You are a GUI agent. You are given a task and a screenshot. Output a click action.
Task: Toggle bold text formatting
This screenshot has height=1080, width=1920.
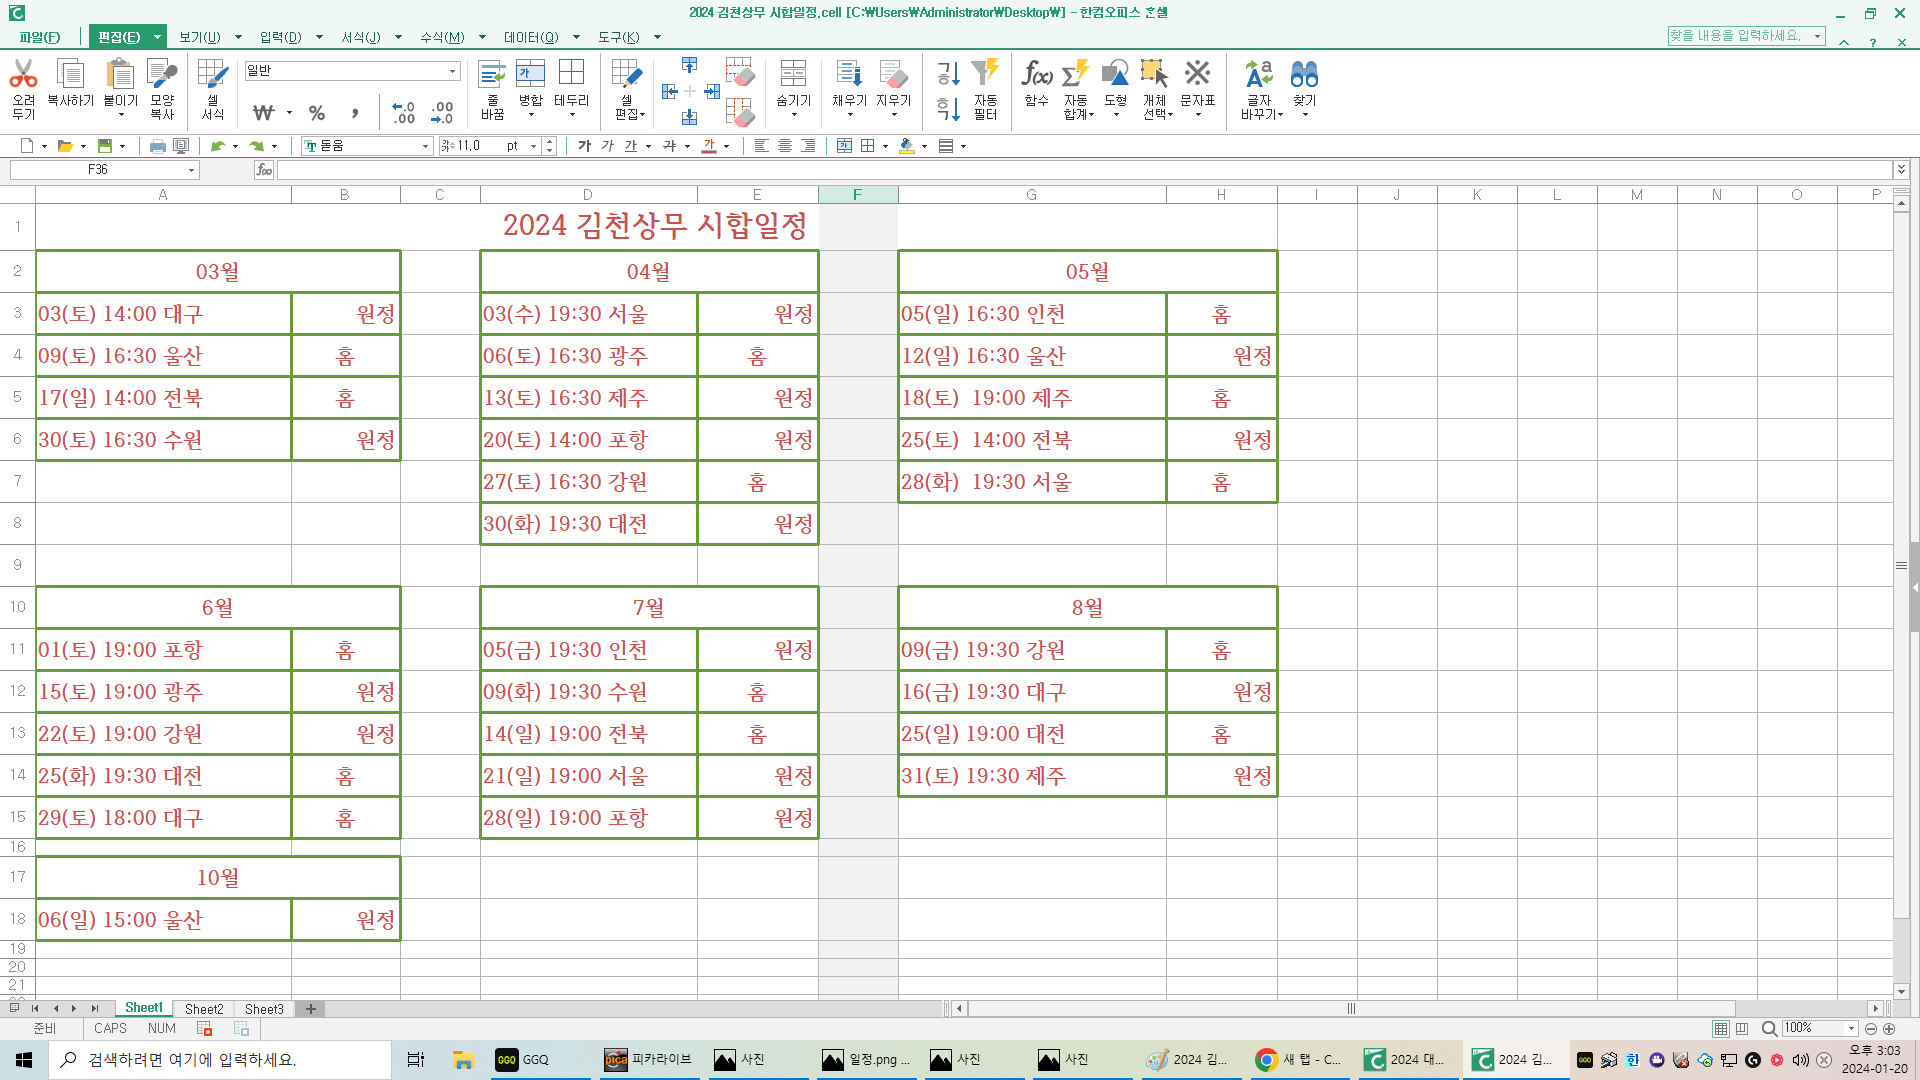click(x=584, y=146)
